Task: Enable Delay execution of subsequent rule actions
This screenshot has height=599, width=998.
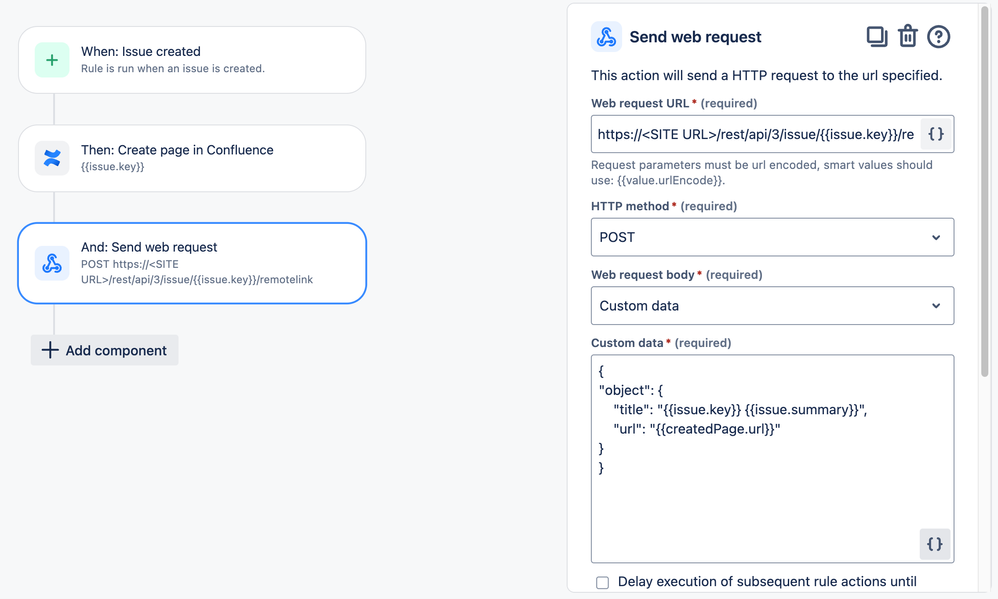Action: 602,582
